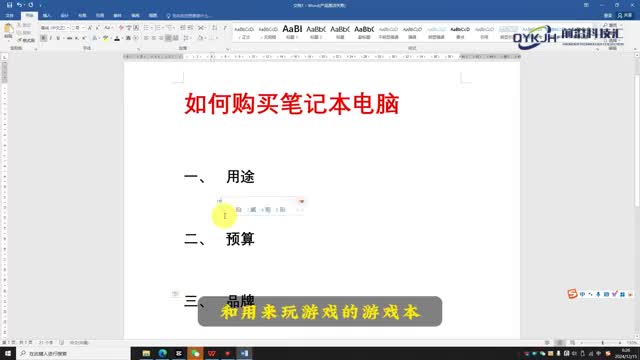Click the Word icon on taskbar
The image size is (640, 360).
tap(244, 353)
